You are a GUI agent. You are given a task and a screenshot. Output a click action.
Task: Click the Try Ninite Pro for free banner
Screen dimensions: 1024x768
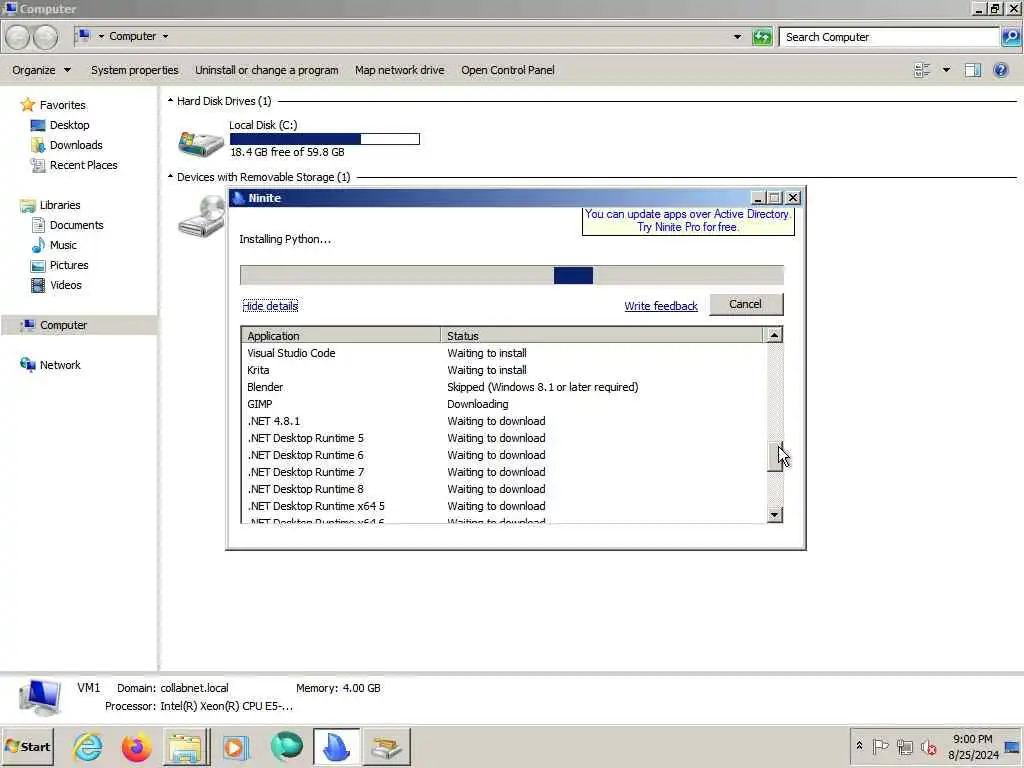[688, 221]
